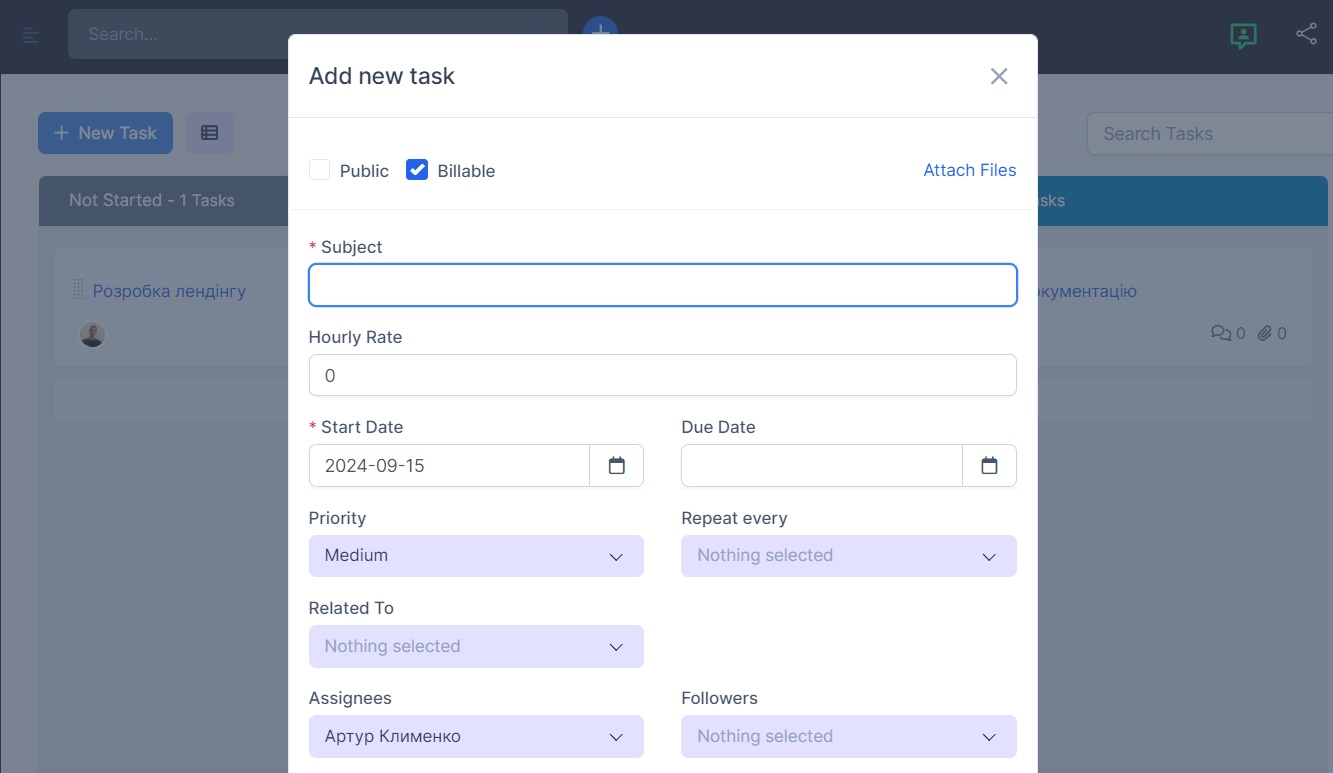Expand the Related To dropdown
The width and height of the screenshot is (1333, 773).
476,647
